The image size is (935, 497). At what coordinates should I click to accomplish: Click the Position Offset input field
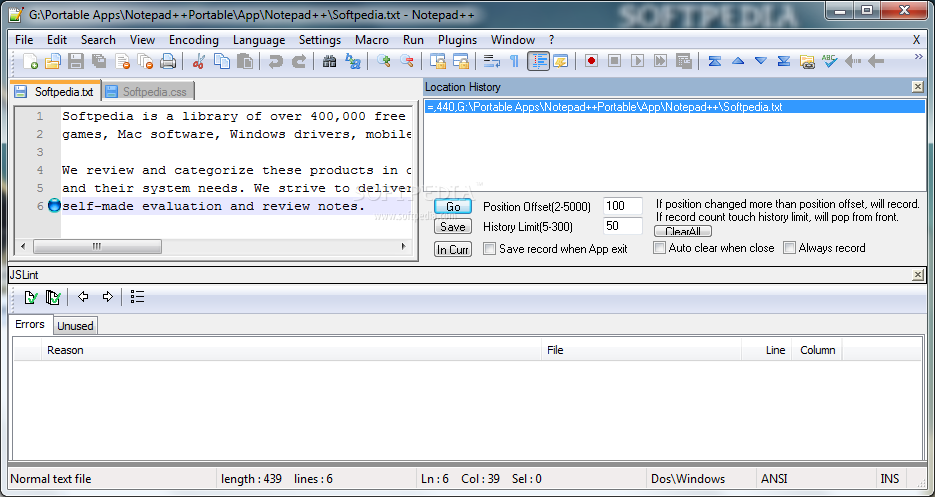(623, 206)
